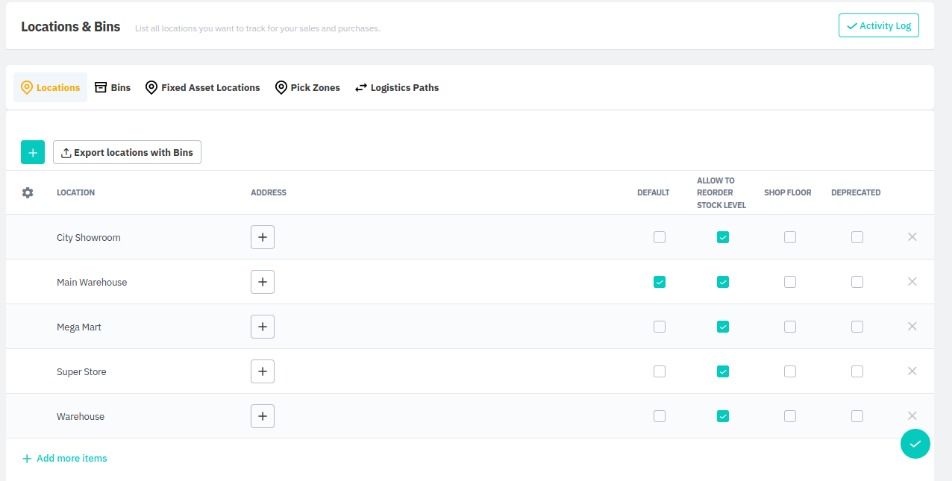
Task: Mark Warehouse as Deprecated
Action: click(857, 416)
